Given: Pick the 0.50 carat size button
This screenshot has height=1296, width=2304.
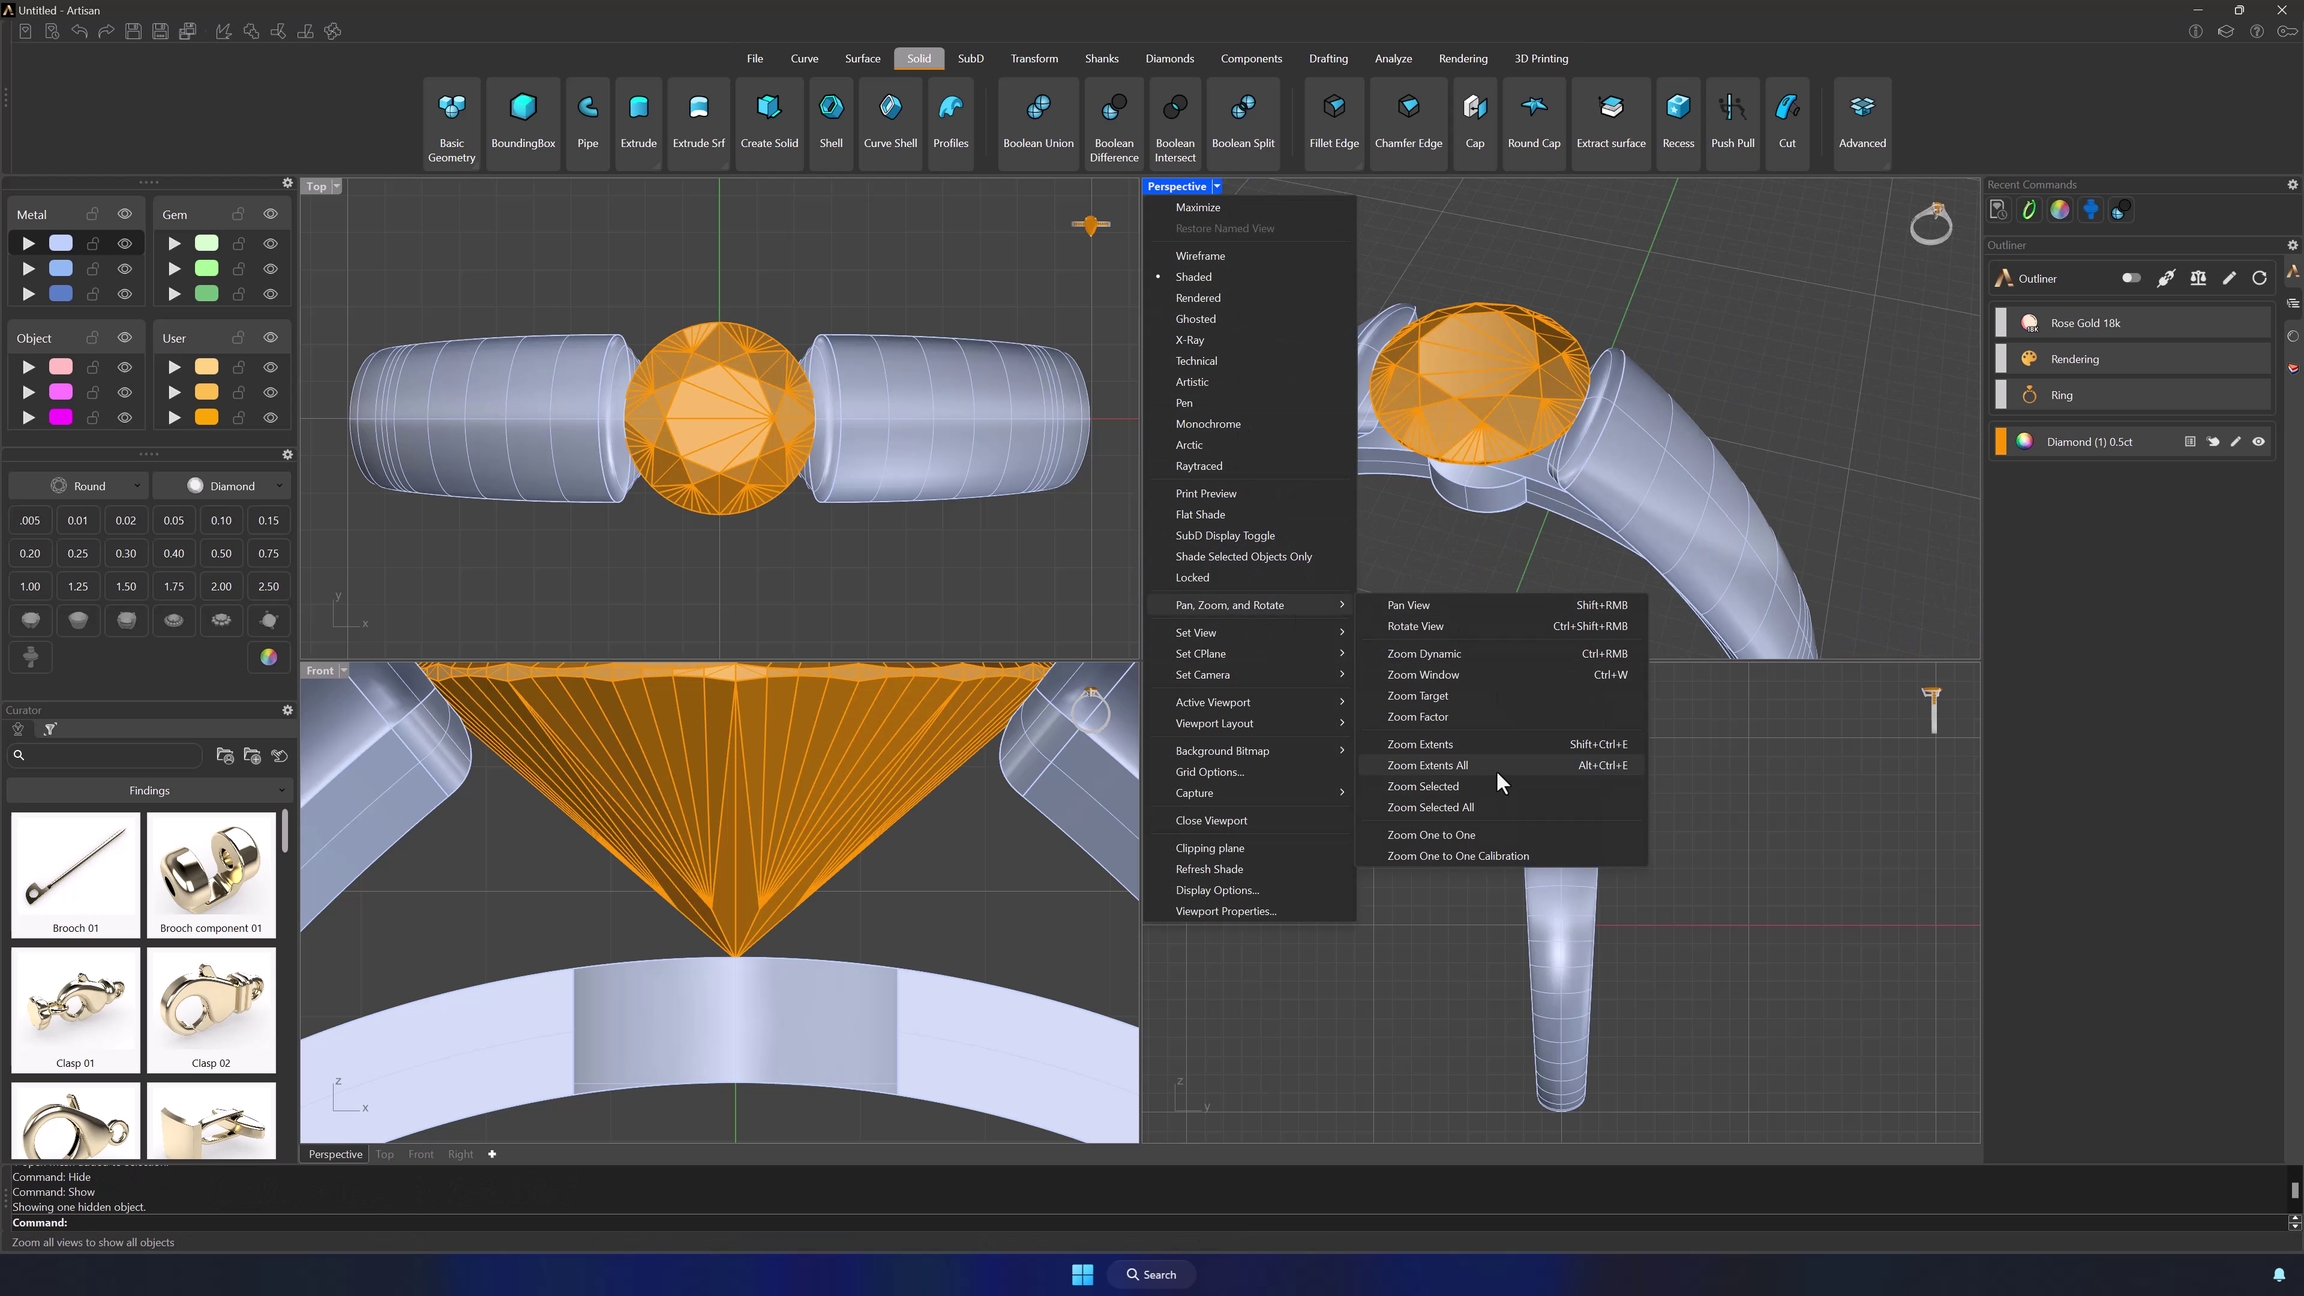Looking at the screenshot, I should pos(221,554).
